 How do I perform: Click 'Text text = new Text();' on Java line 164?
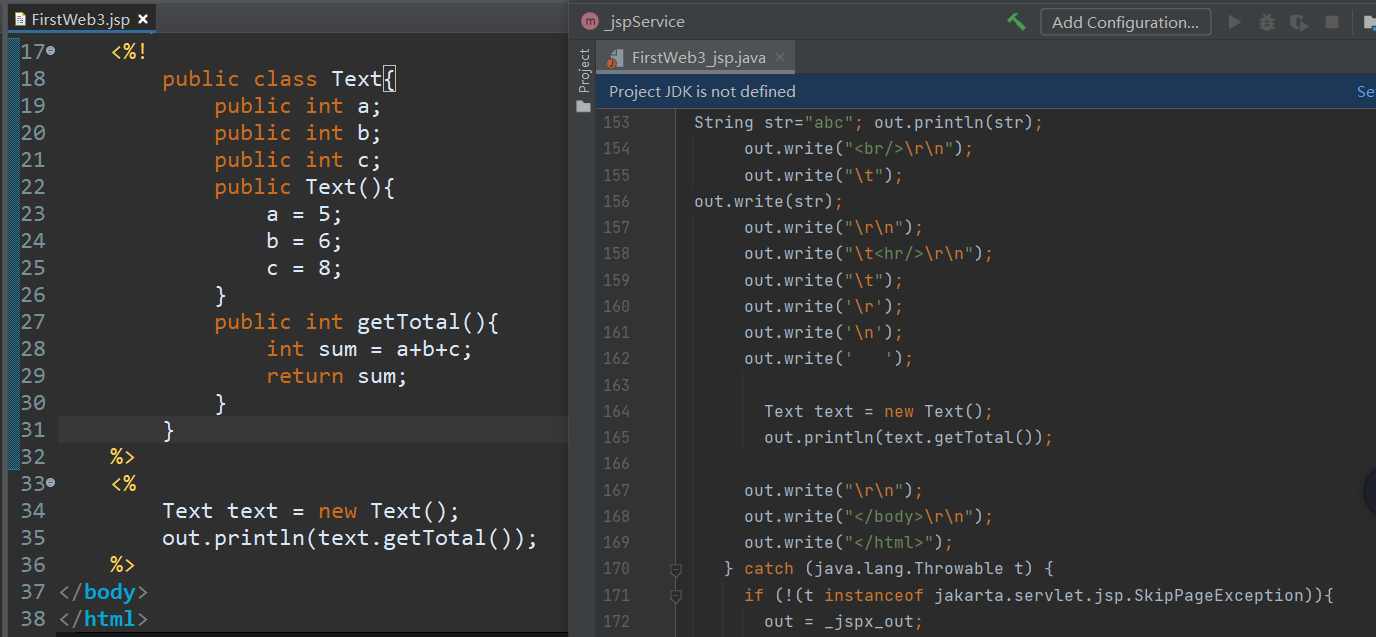click(x=879, y=411)
